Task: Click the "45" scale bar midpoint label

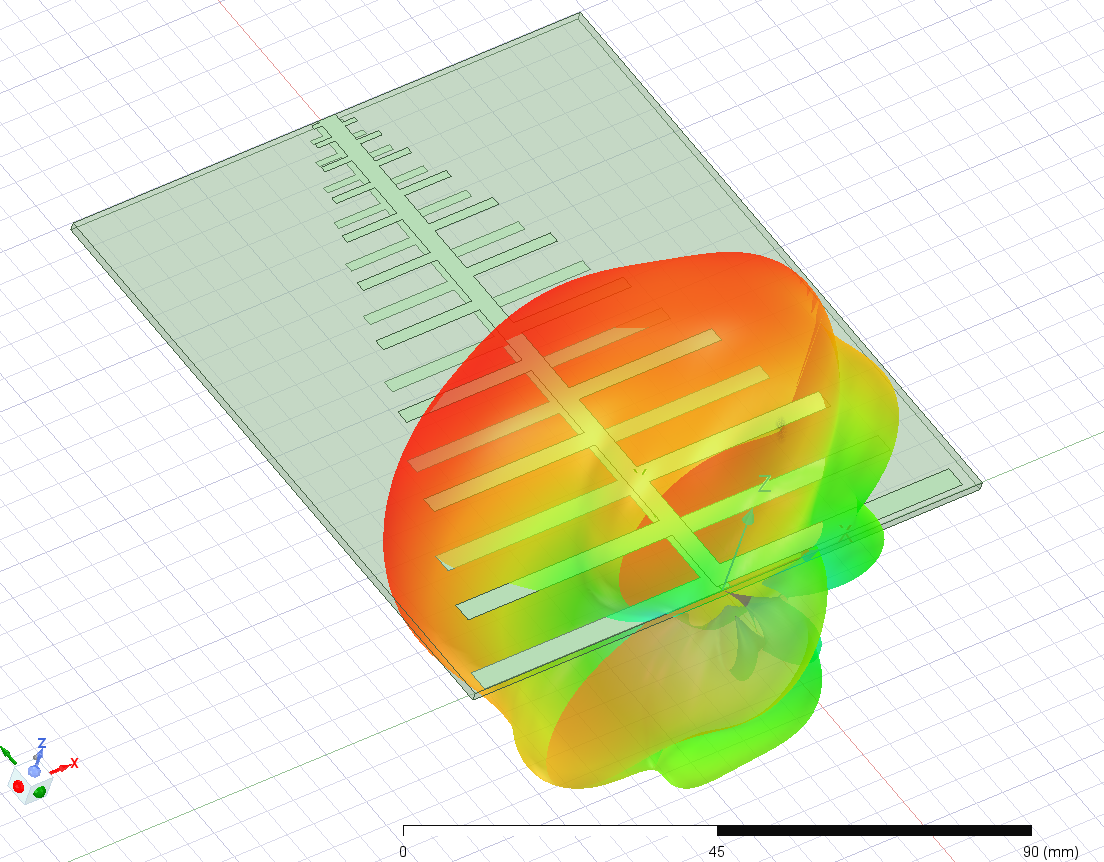Action: click(717, 852)
